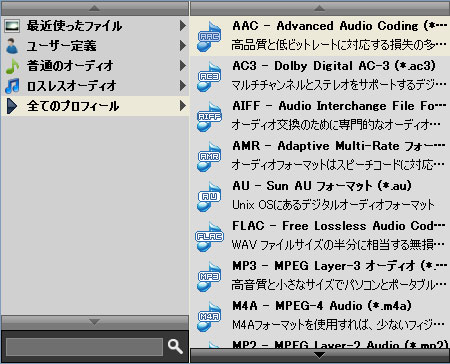Expand the 全てのプロフィール submenu arrow
Screen dimensions: 450x364
click(x=182, y=106)
